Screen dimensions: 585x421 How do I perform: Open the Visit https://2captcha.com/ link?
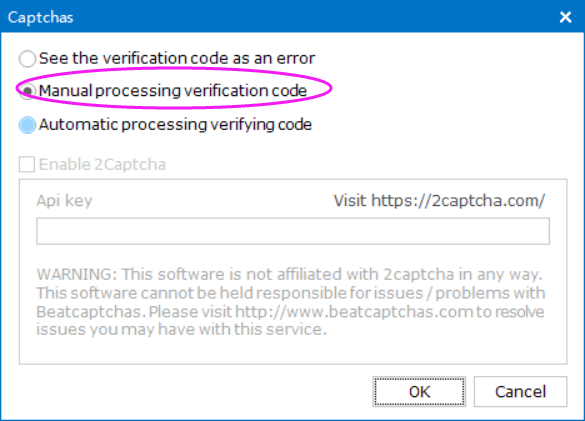pos(439,201)
